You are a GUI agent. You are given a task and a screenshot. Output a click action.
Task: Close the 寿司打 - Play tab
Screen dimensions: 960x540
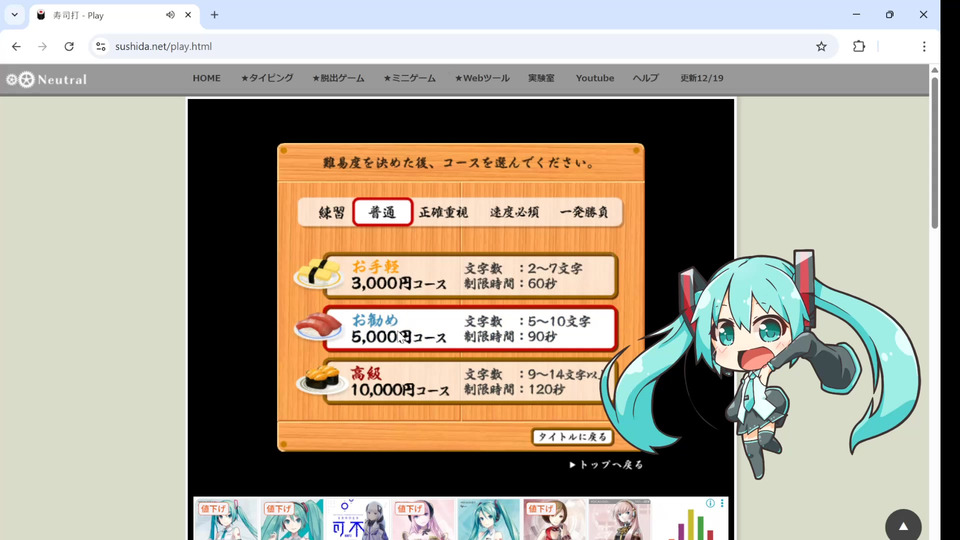(188, 15)
